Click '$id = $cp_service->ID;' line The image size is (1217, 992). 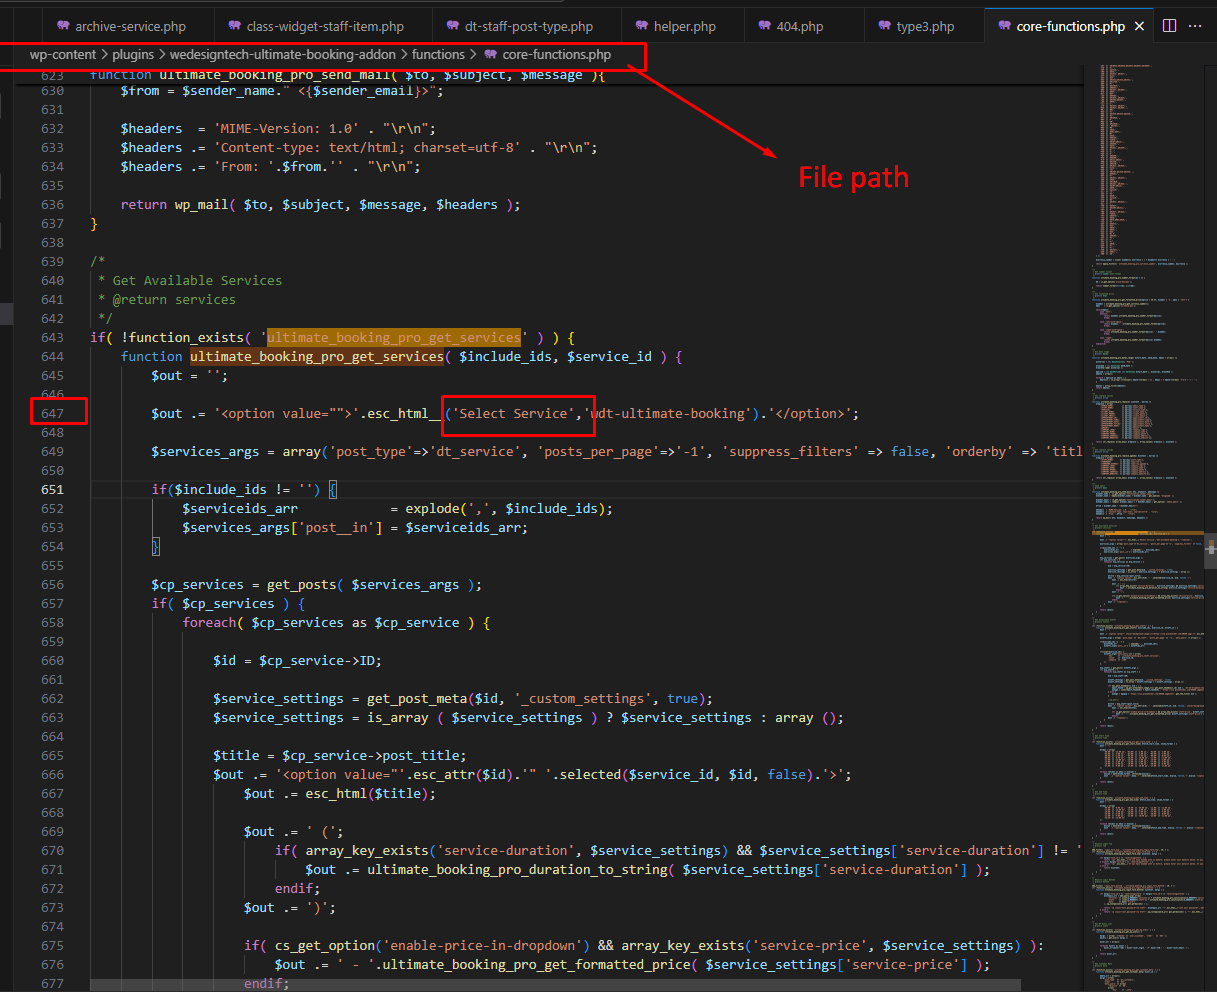(297, 660)
